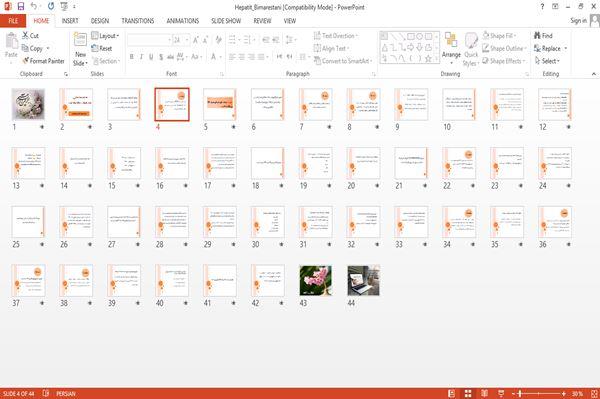
Task: Click the Save icon in quick access toolbar
Action: 21,7
